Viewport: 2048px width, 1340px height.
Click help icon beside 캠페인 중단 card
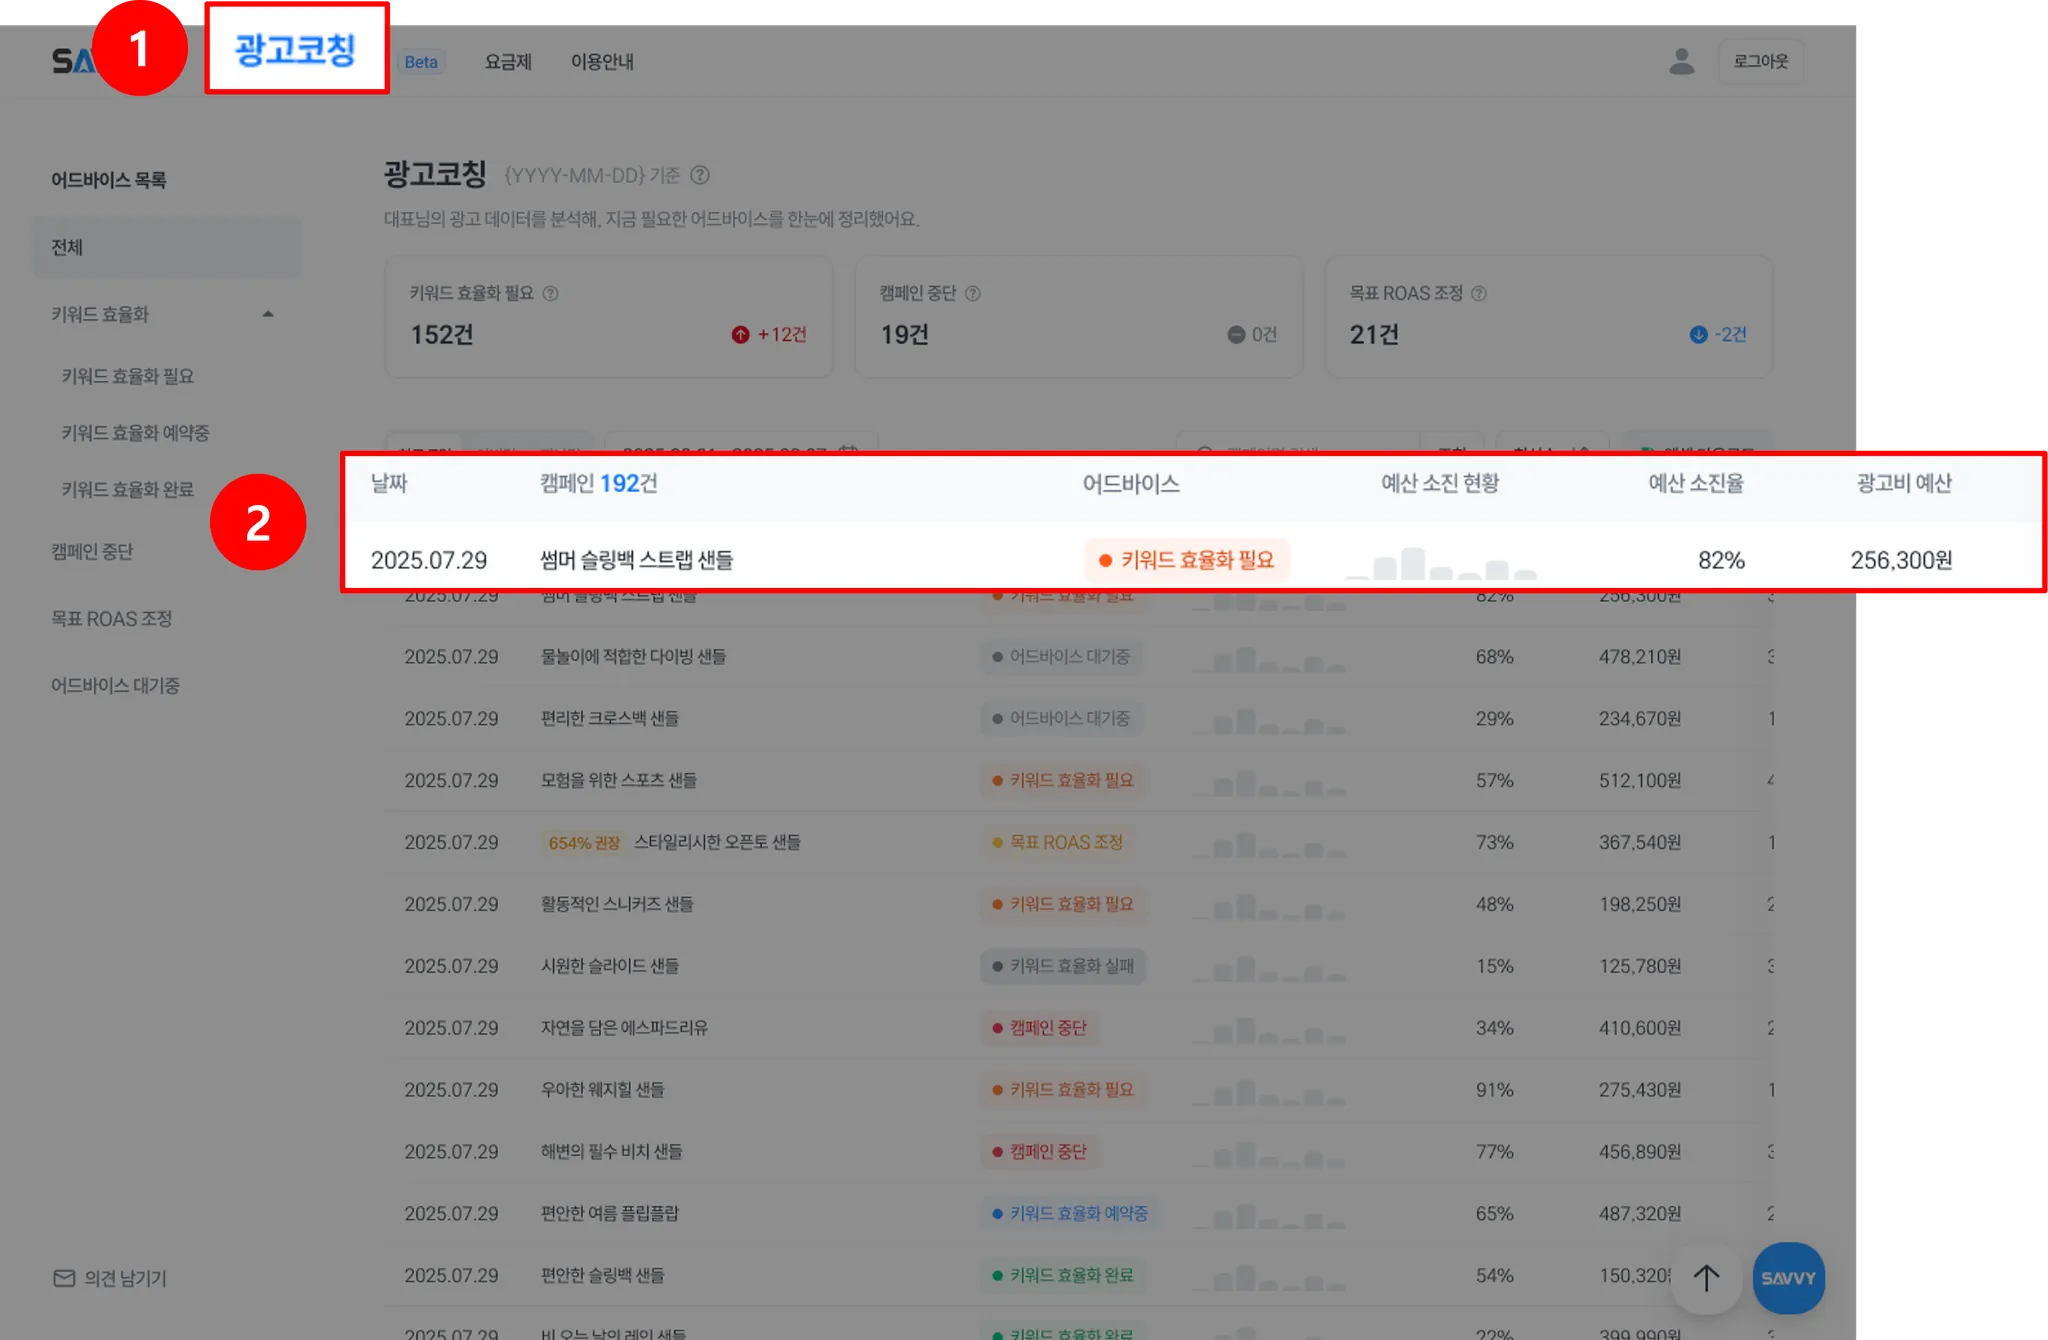(x=972, y=293)
